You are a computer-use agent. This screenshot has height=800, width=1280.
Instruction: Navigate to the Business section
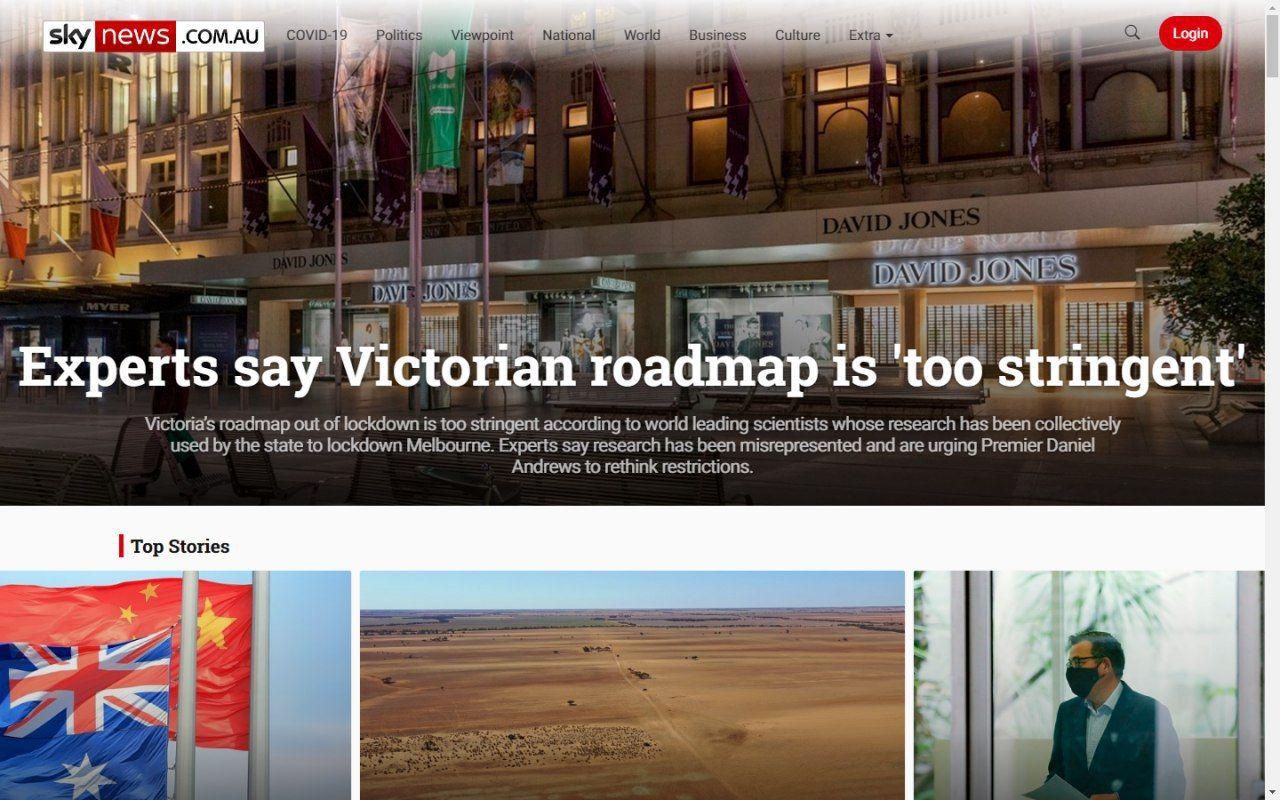(x=717, y=35)
